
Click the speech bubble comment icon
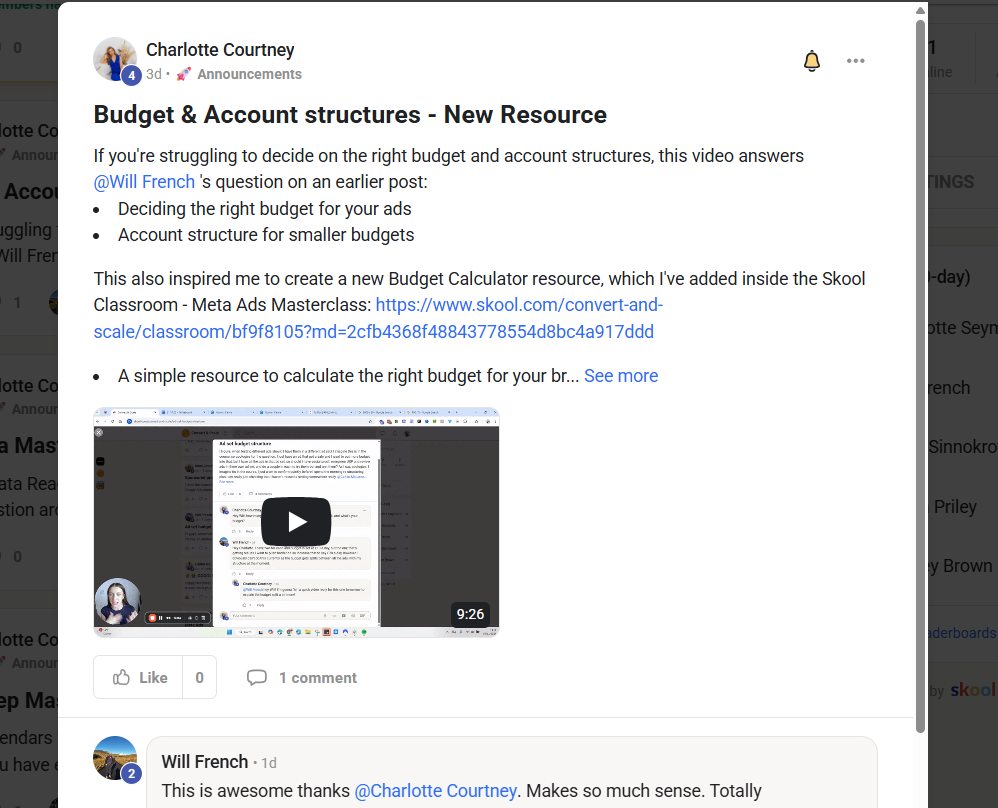(x=257, y=677)
